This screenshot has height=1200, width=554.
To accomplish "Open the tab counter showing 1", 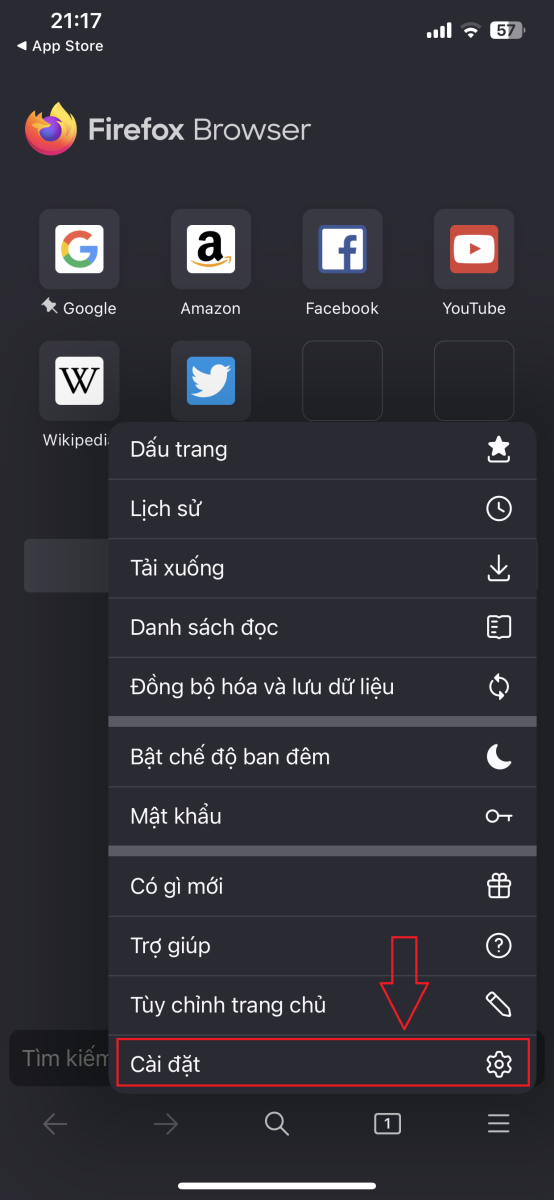I will 387,1124.
